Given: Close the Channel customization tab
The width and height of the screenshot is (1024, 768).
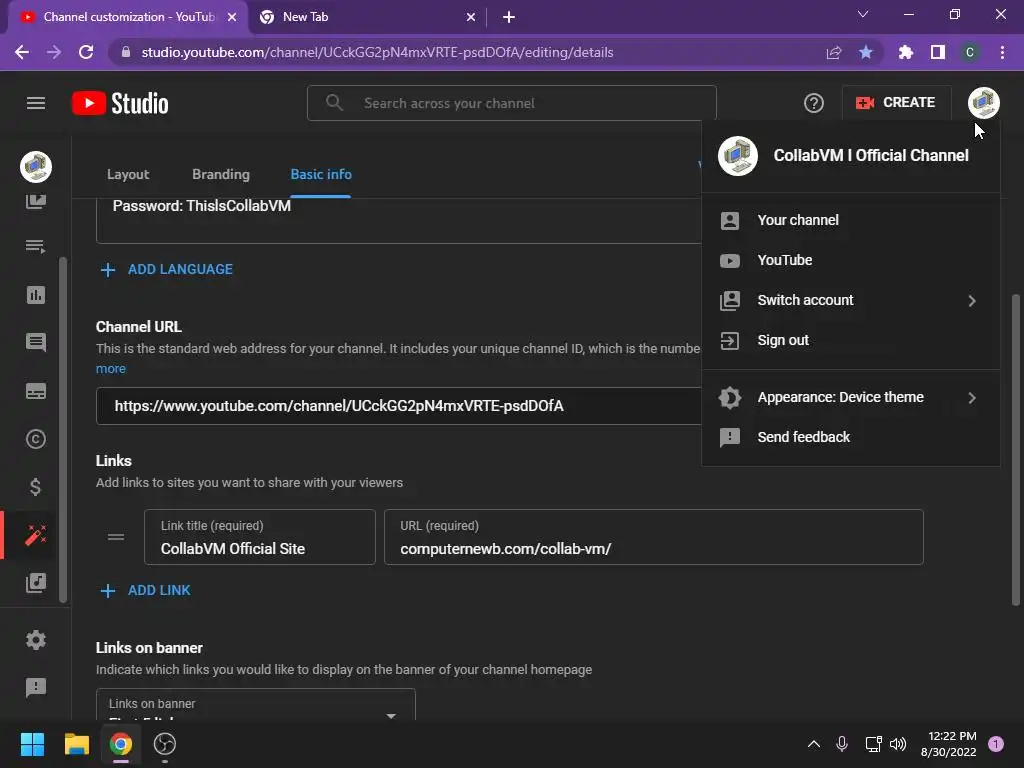Looking at the screenshot, I should tap(232, 17).
